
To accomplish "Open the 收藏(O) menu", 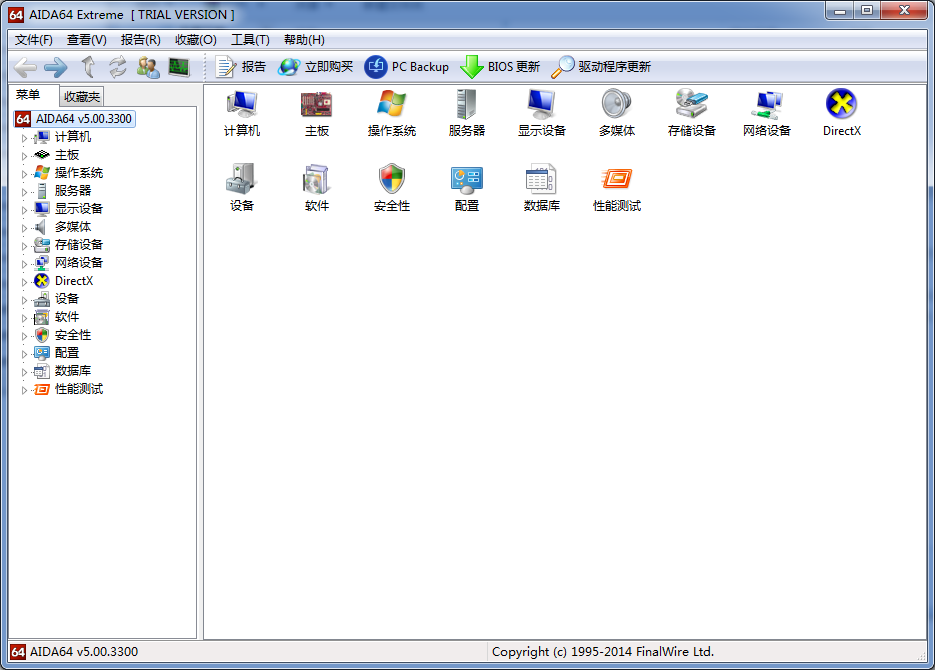I will (x=196, y=40).
